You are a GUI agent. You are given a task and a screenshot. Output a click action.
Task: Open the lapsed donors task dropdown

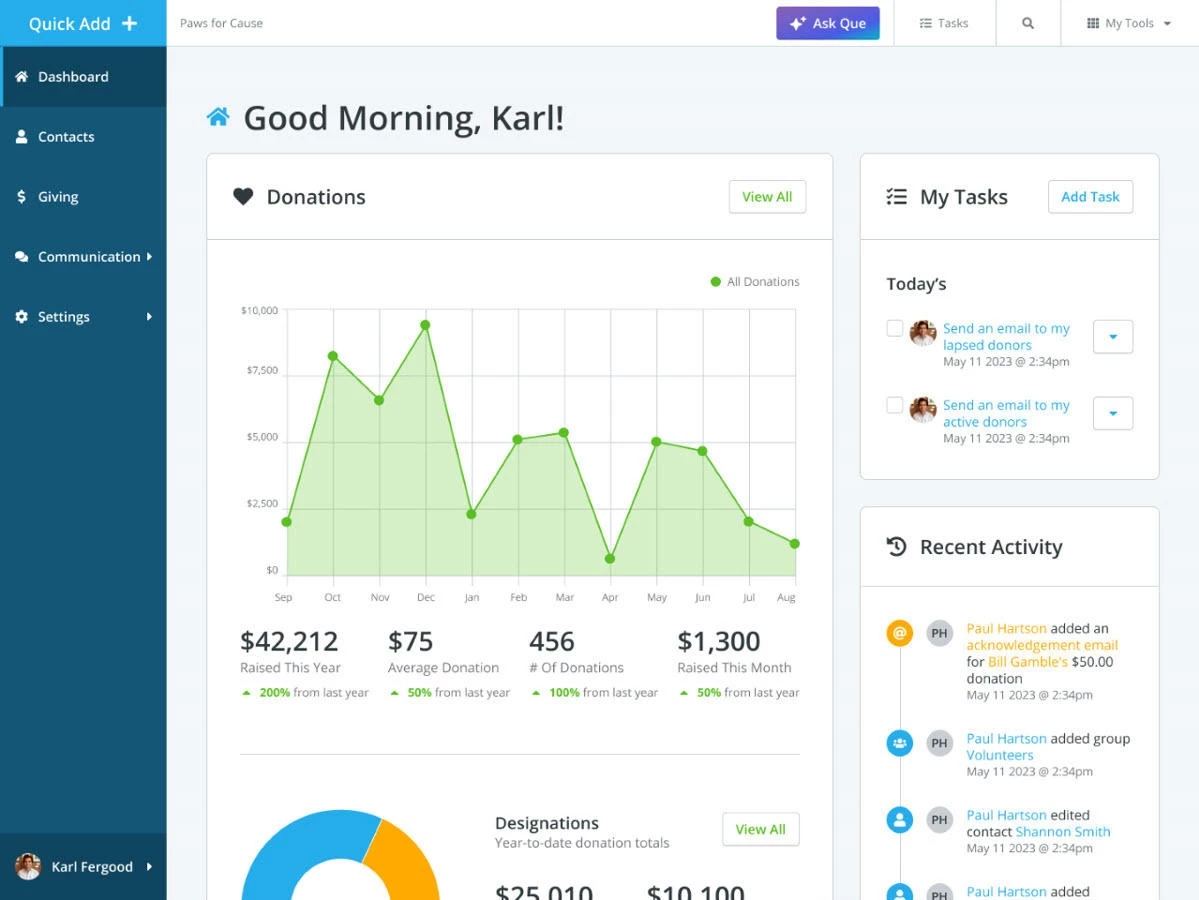(x=1113, y=336)
